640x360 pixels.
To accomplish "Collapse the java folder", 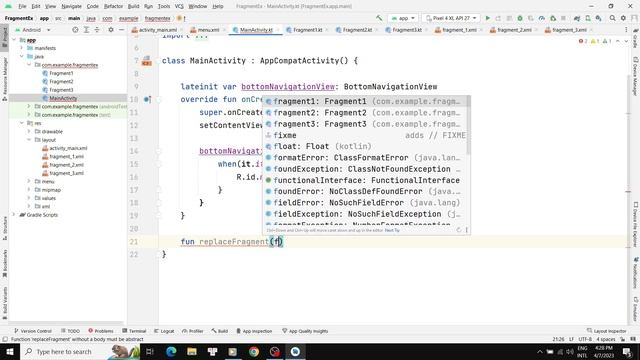I will click(x=22, y=56).
